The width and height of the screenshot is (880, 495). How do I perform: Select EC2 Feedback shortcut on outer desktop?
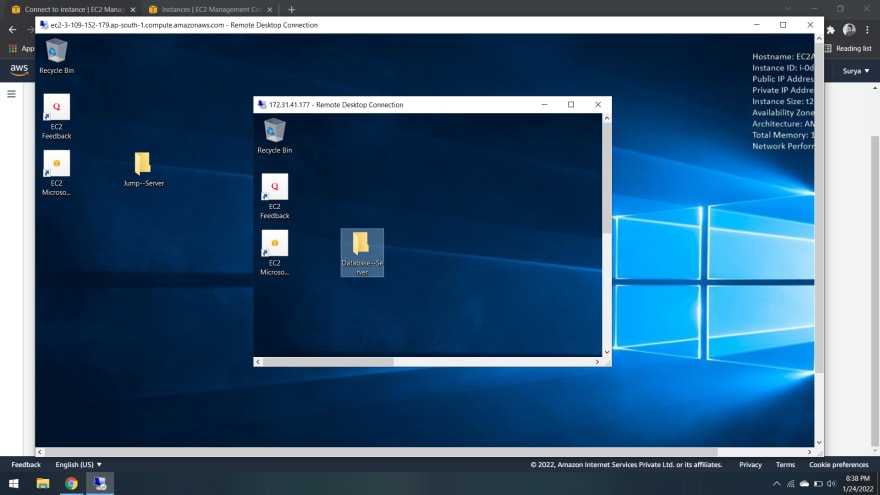click(56, 117)
